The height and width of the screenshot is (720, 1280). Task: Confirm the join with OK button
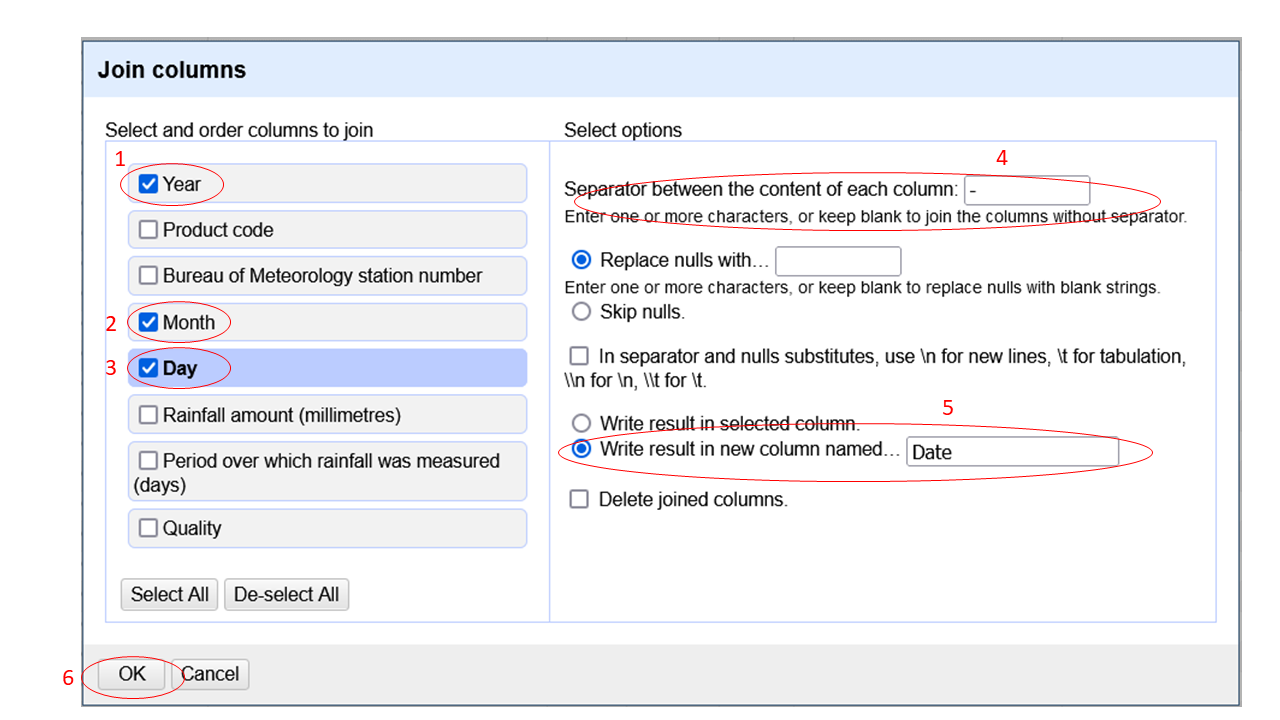pyautogui.click(x=132, y=674)
